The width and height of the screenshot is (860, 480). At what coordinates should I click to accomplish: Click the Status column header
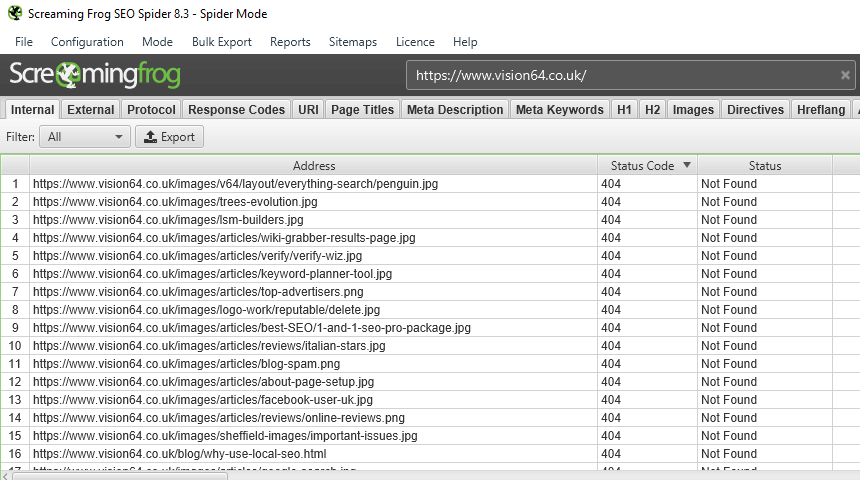[765, 165]
